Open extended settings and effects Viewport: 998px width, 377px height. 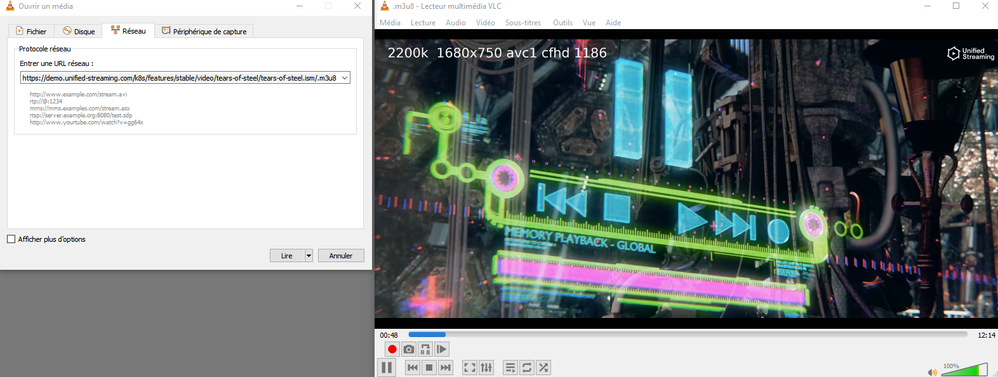[x=486, y=367]
